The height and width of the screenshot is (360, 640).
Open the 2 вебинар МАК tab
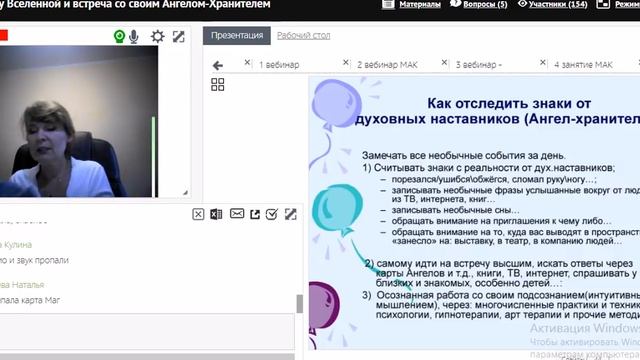pyautogui.click(x=387, y=64)
